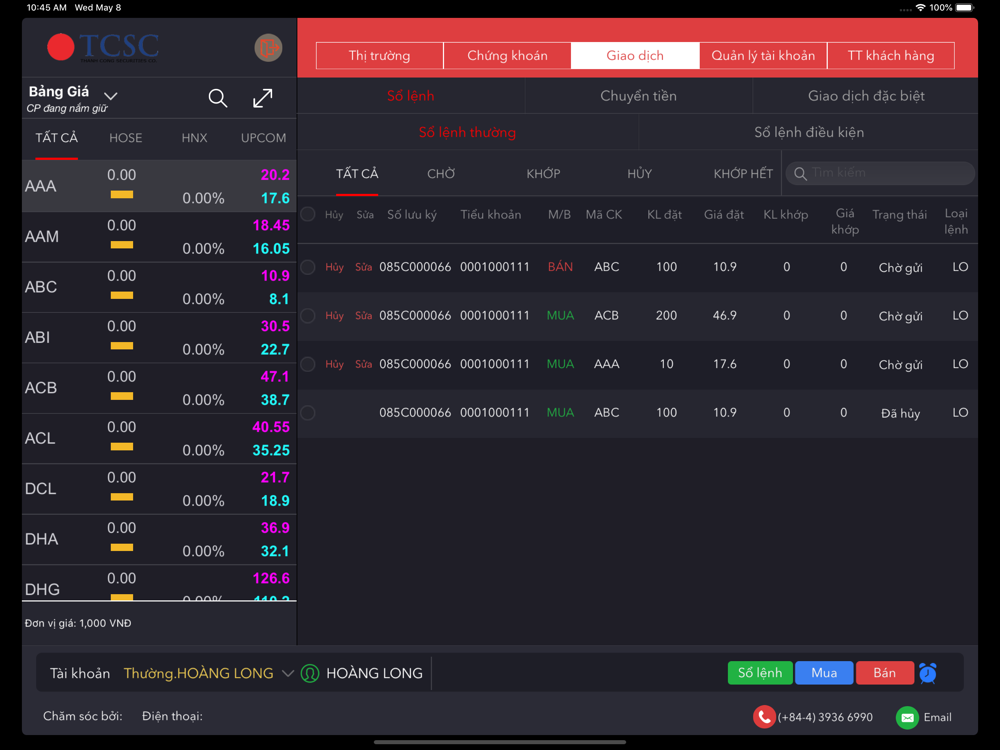The height and width of the screenshot is (750, 1000).
Task: Edit the MUA ACB order with Sửa
Action: coord(364,316)
